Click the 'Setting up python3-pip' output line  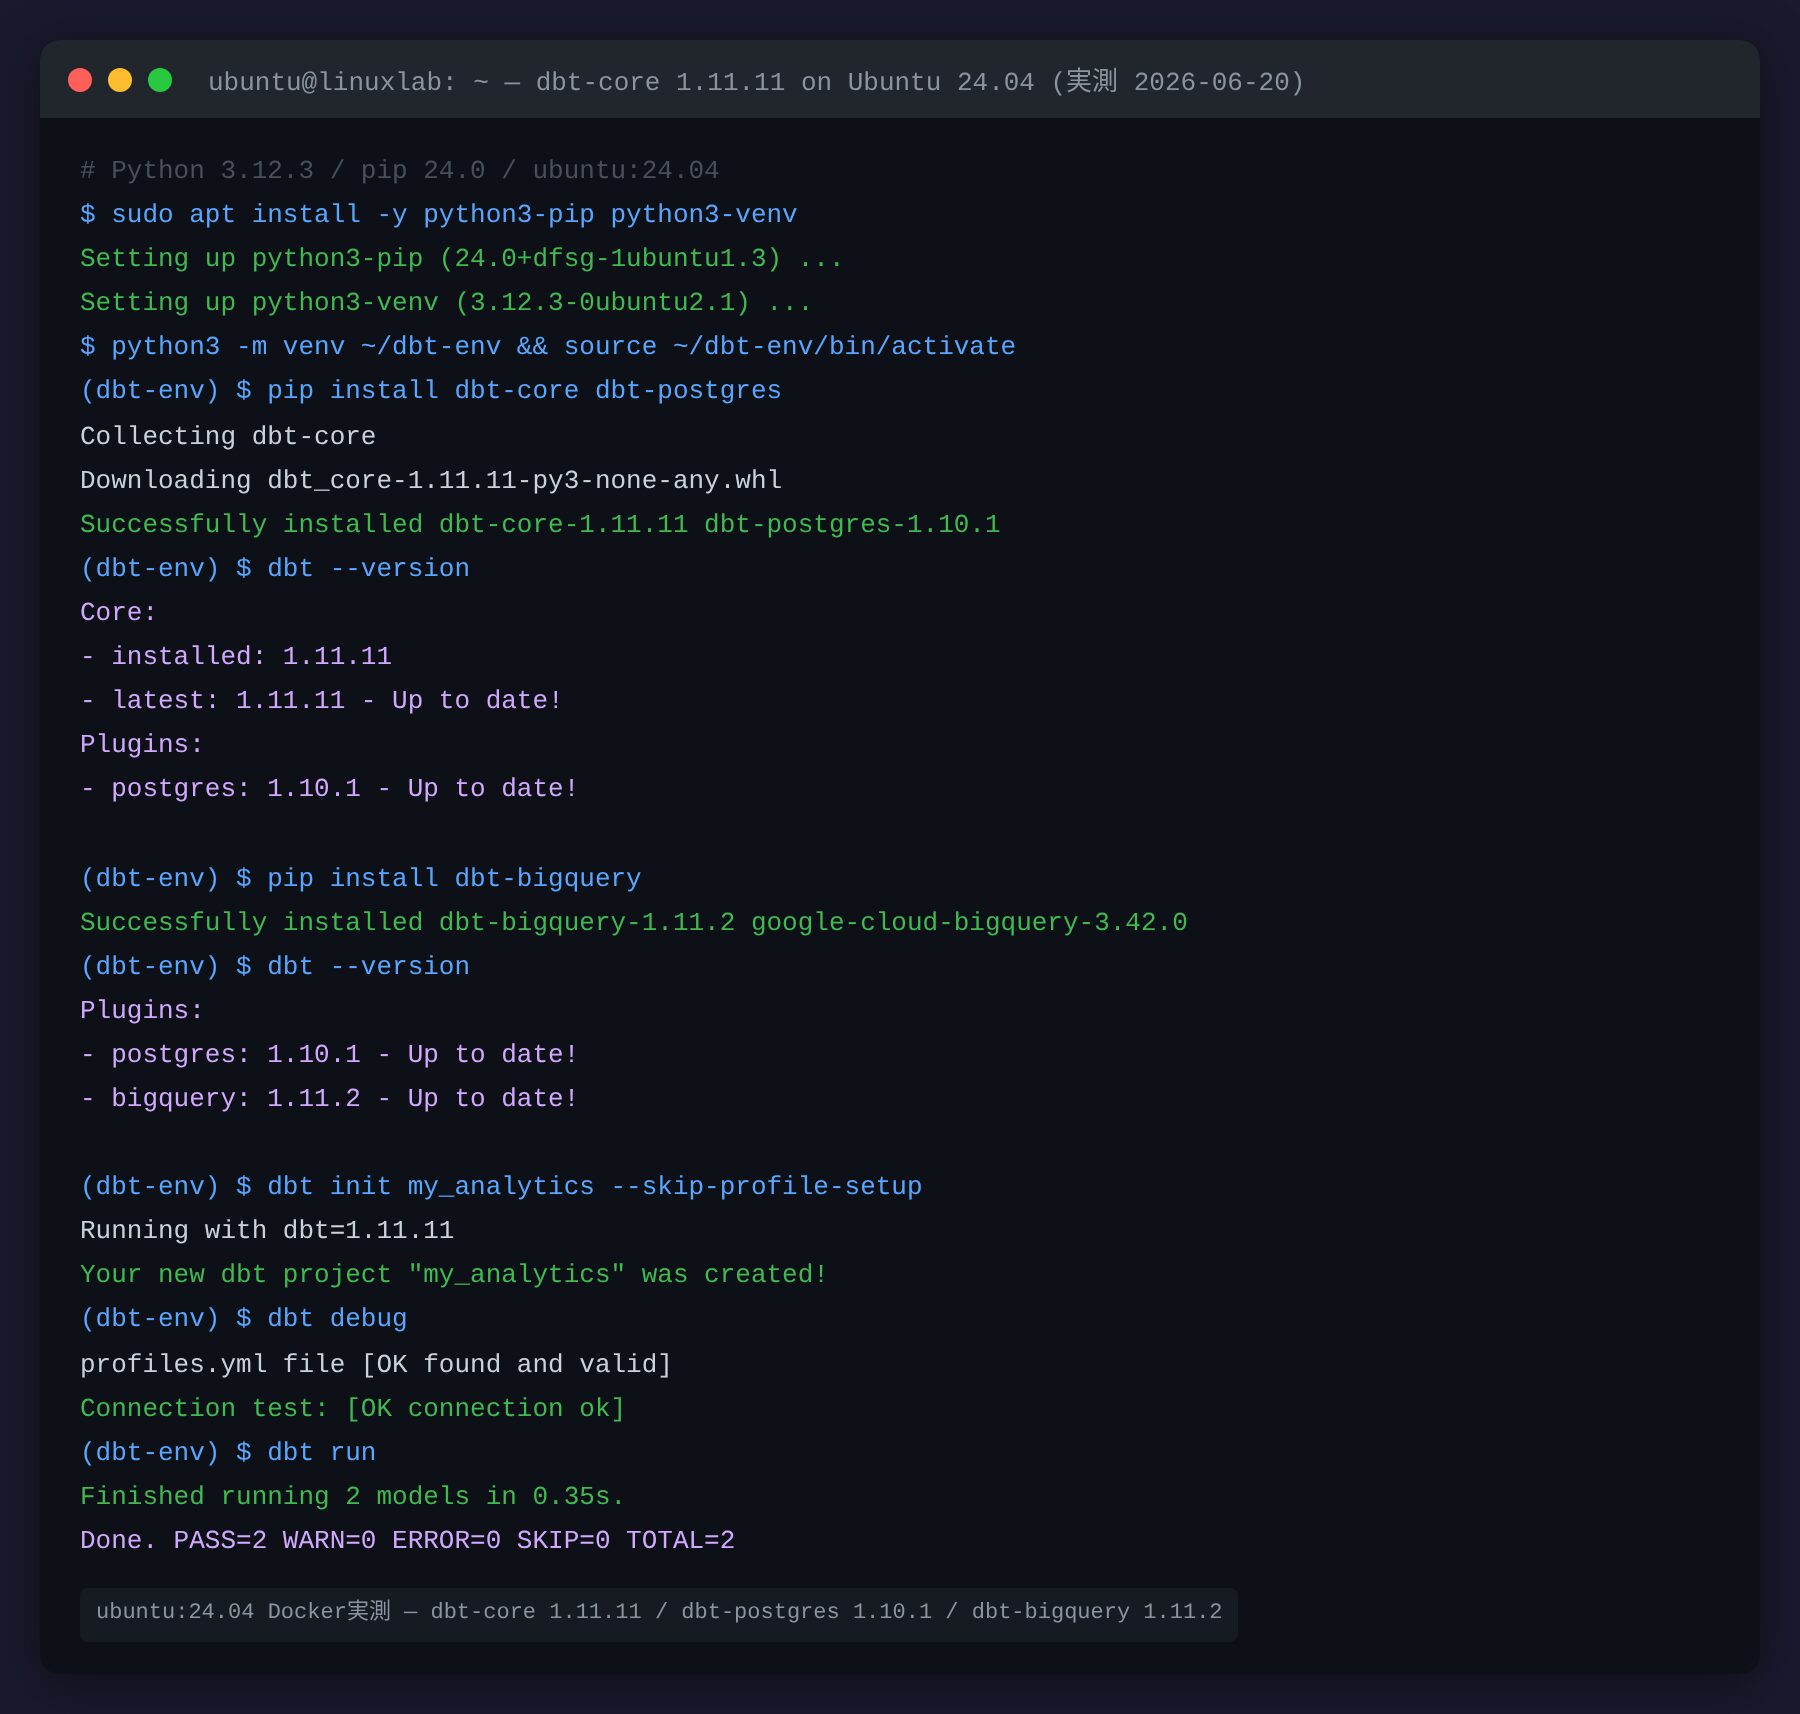461,258
